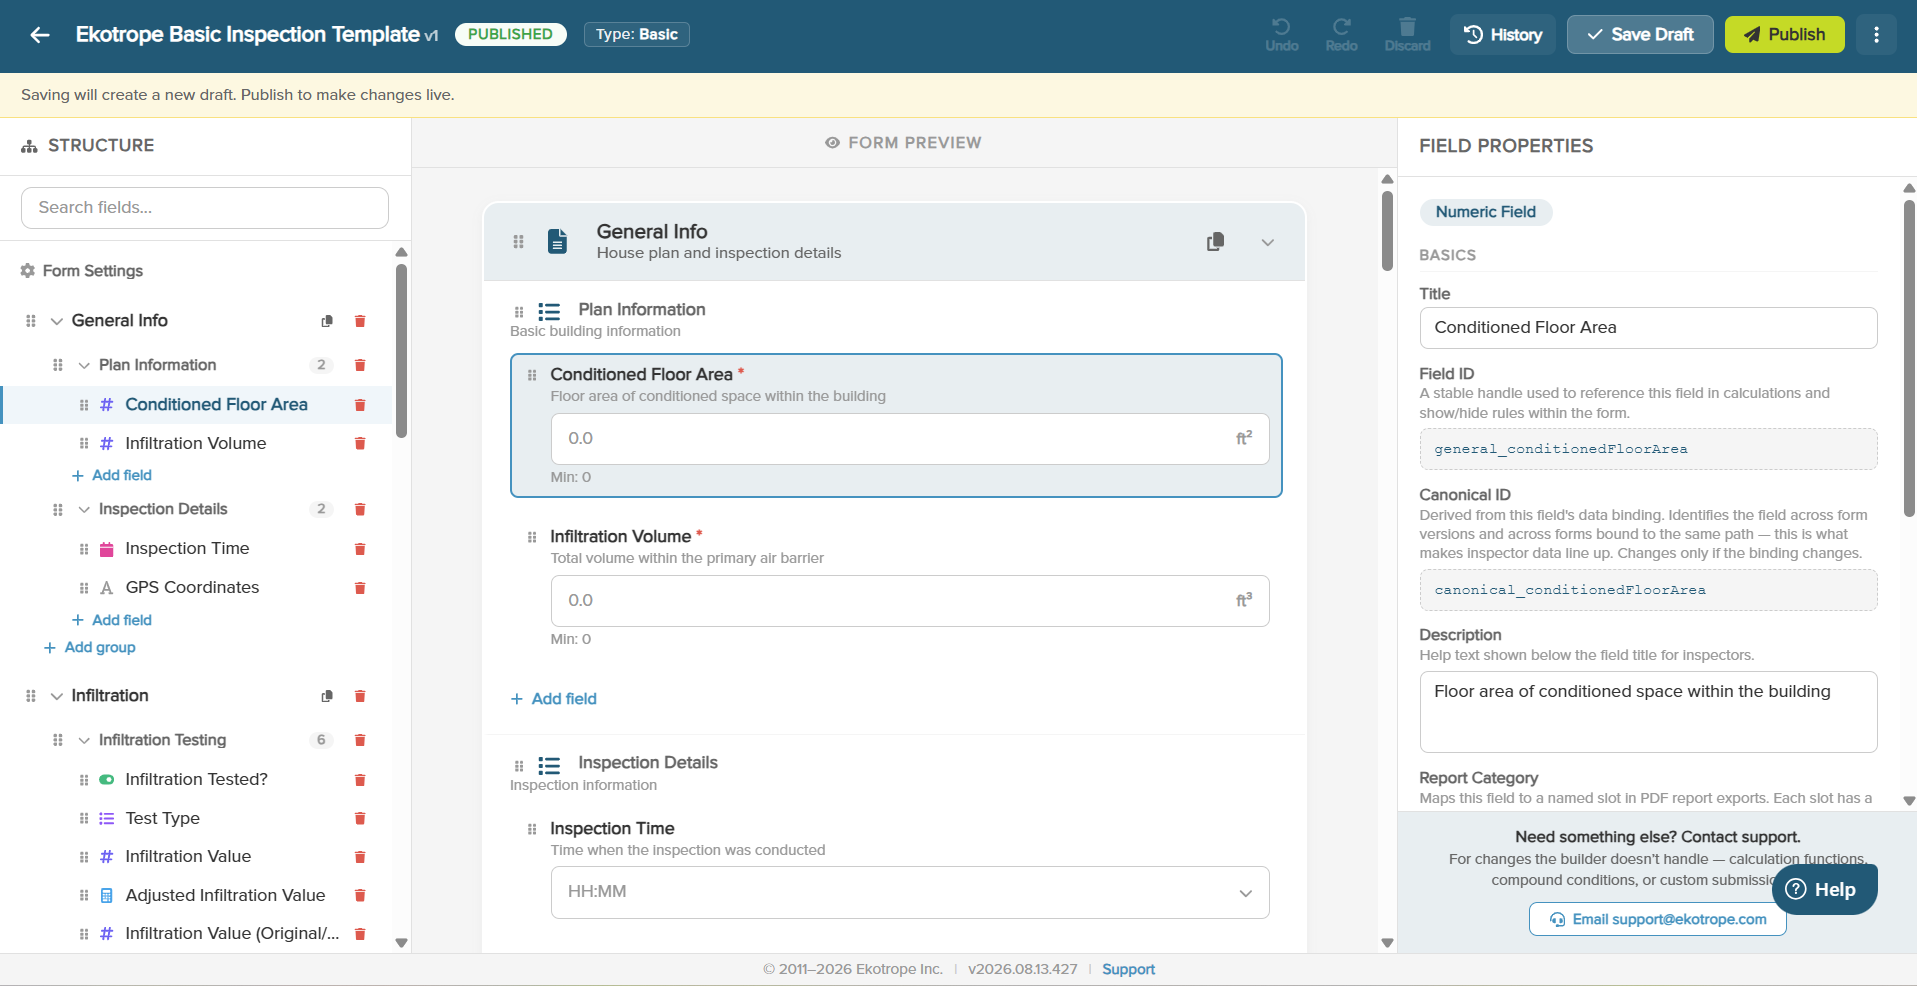Viewport: 1917px width, 986px height.
Task: Click the PUBLISHED status badge
Action: pos(510,35)
